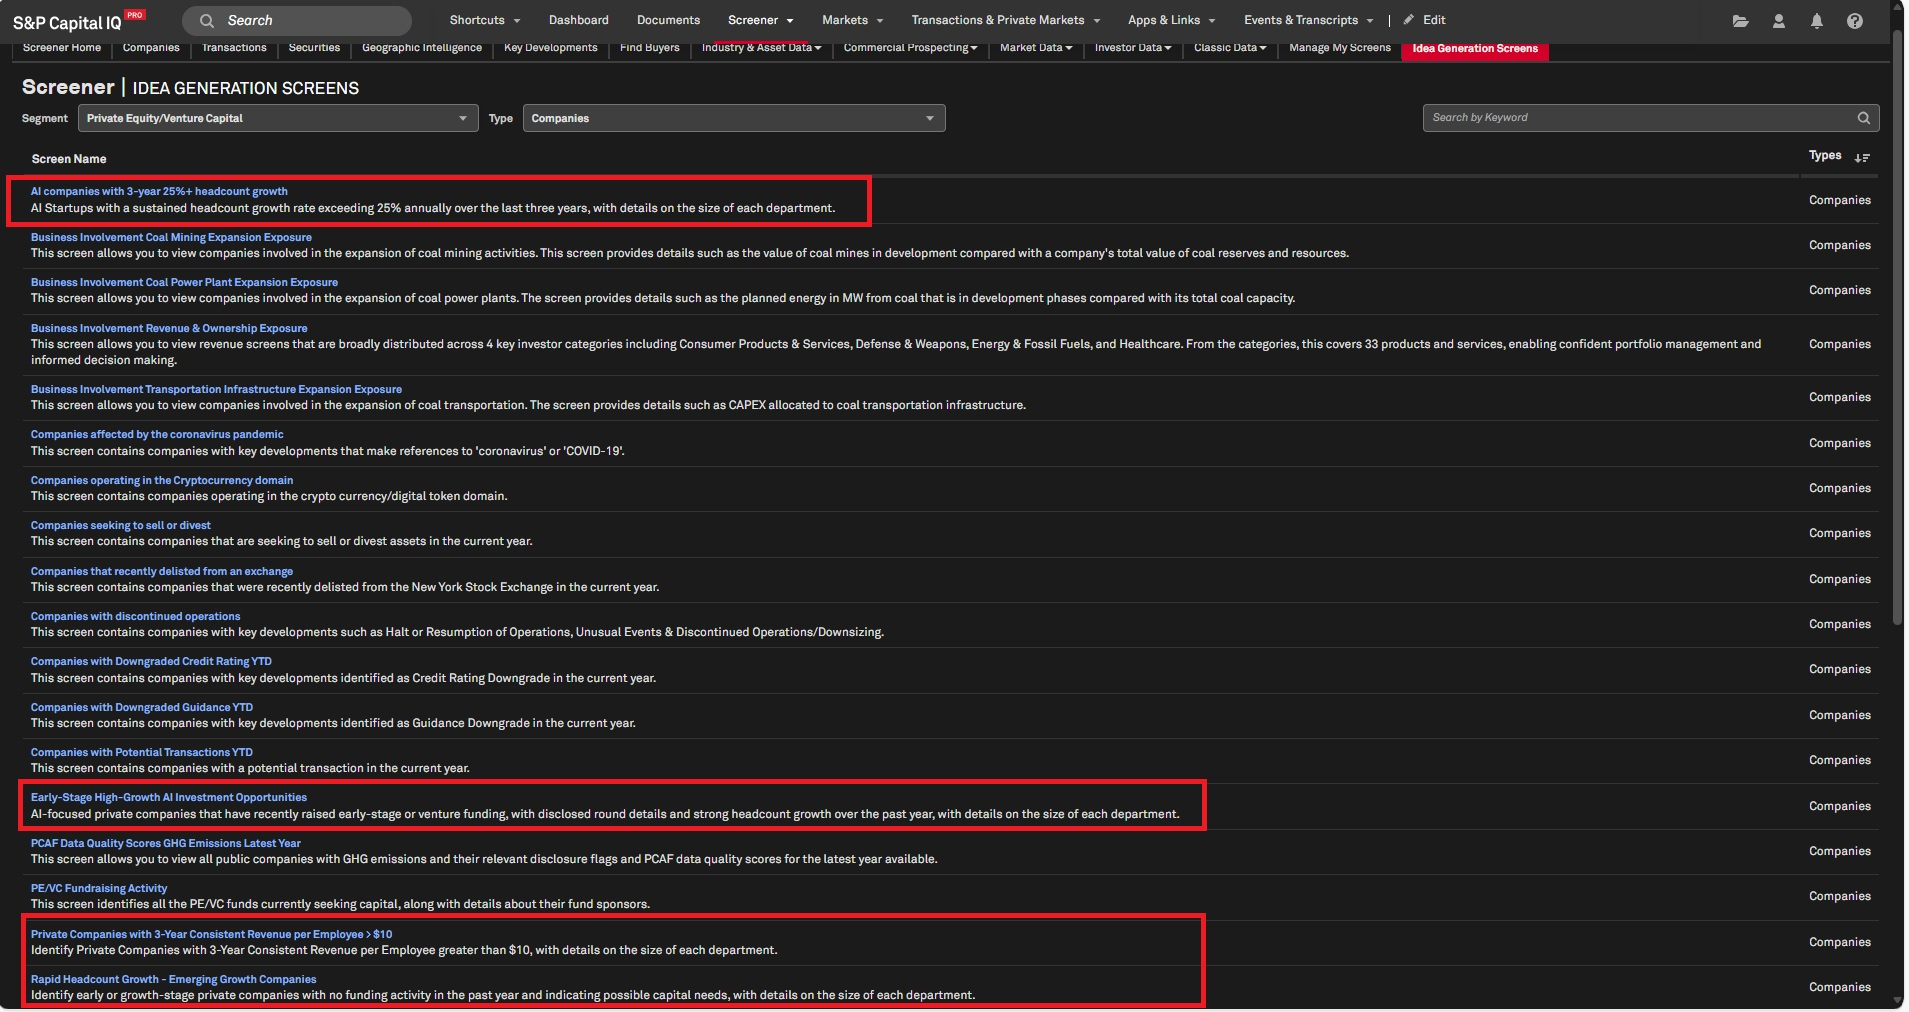Open AI companies with 3-year 25%+ headcount growth
This screenshot has height=1012, width=1909.
coord(159,191)
